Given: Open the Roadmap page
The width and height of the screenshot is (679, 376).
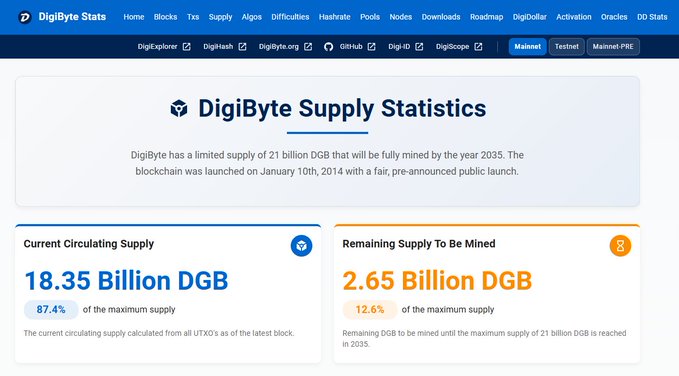Looking at the screenshot, I should pyautogui.click(x=487, y=17).
